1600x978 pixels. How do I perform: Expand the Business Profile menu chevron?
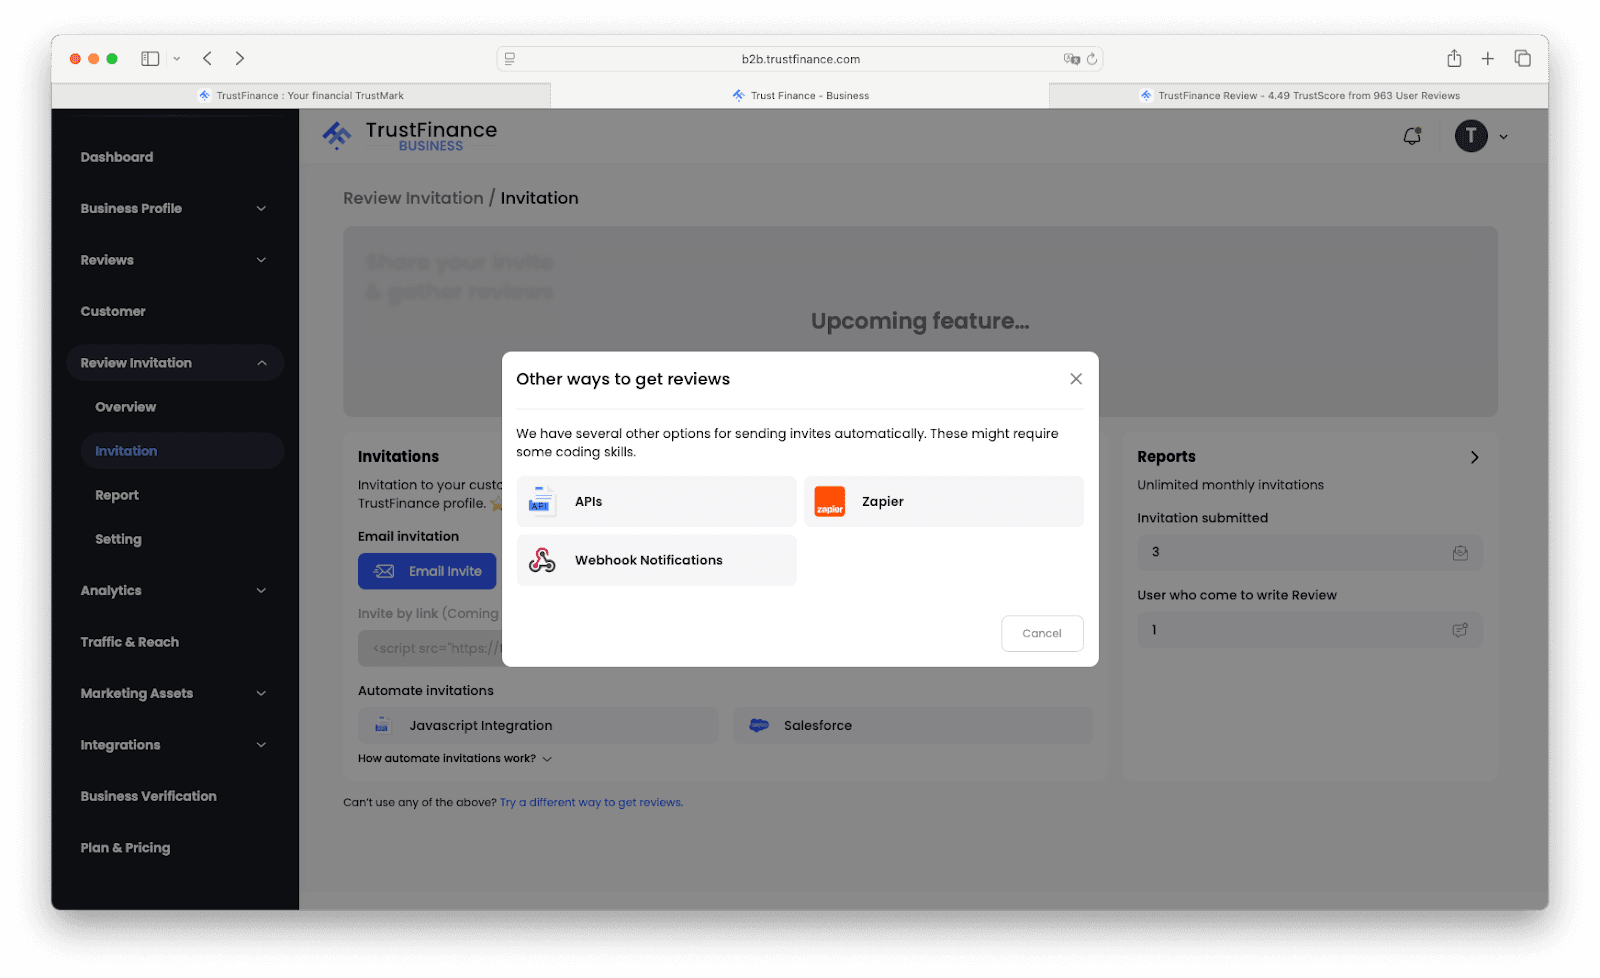261,209
